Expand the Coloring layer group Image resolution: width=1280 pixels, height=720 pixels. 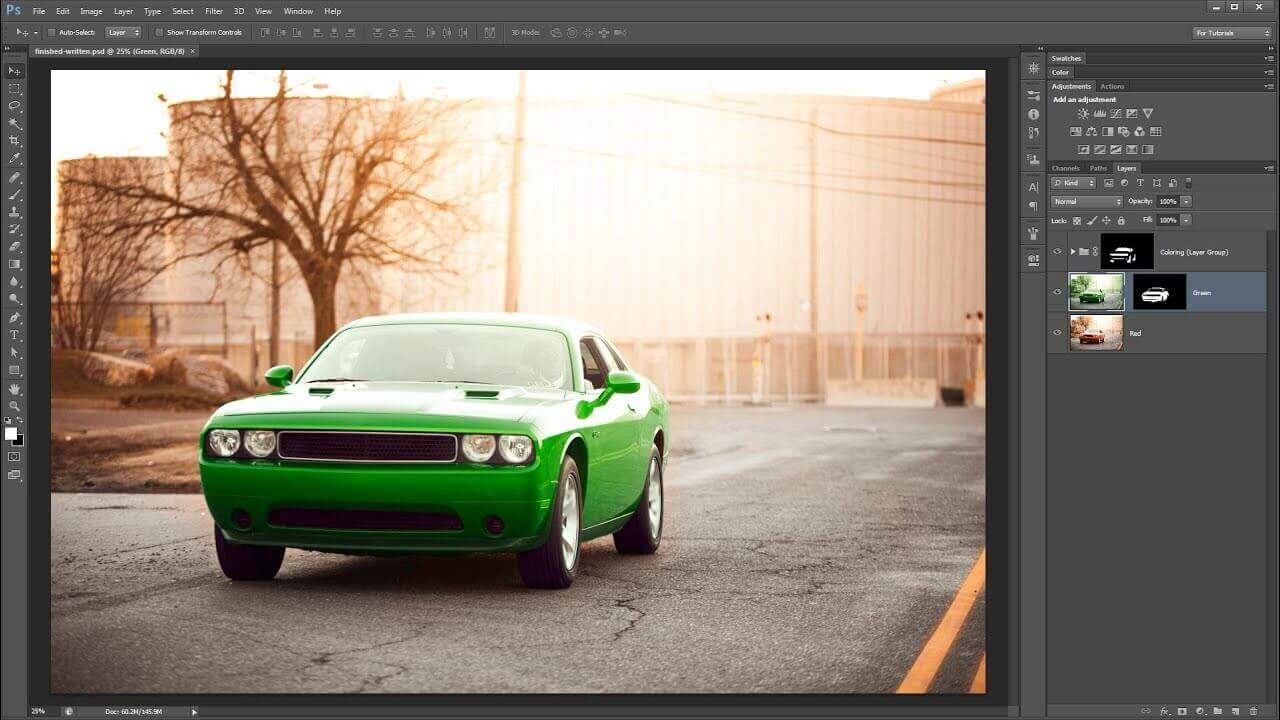click(1073, 252)
